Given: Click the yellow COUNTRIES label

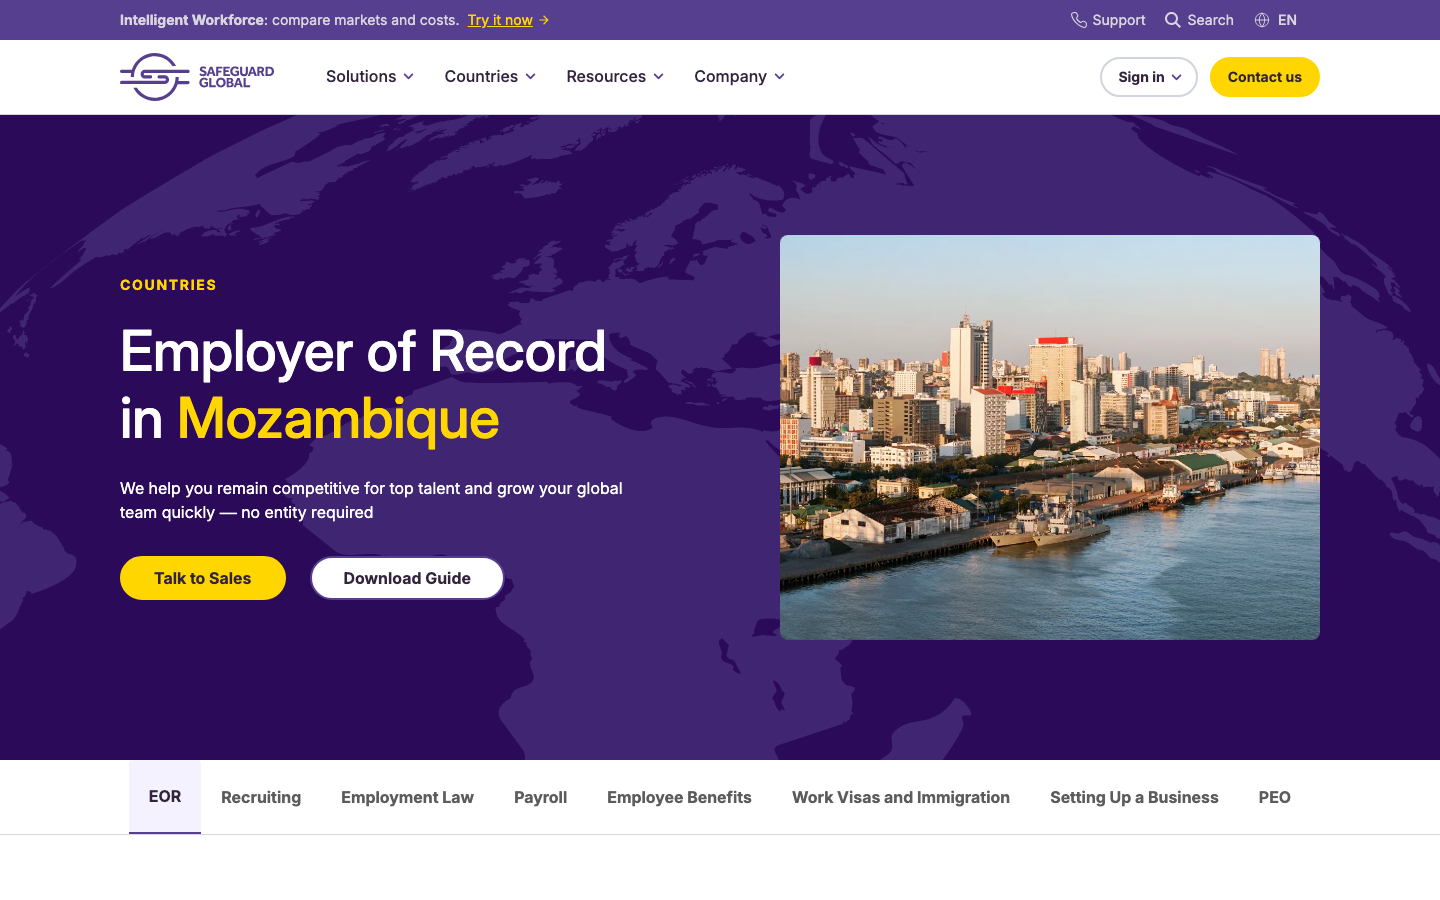Looking at the screenshot, I should tap(168, 285).
